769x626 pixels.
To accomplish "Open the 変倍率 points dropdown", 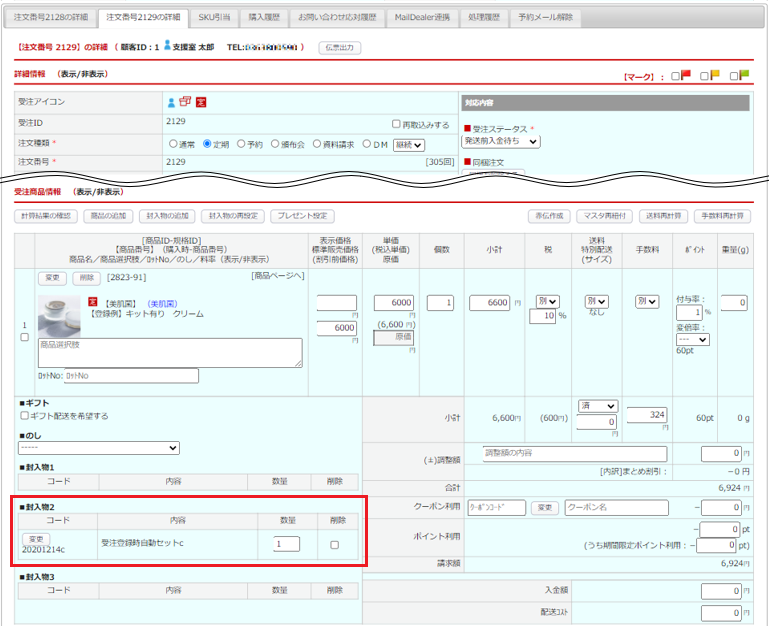I will point(692,339).
